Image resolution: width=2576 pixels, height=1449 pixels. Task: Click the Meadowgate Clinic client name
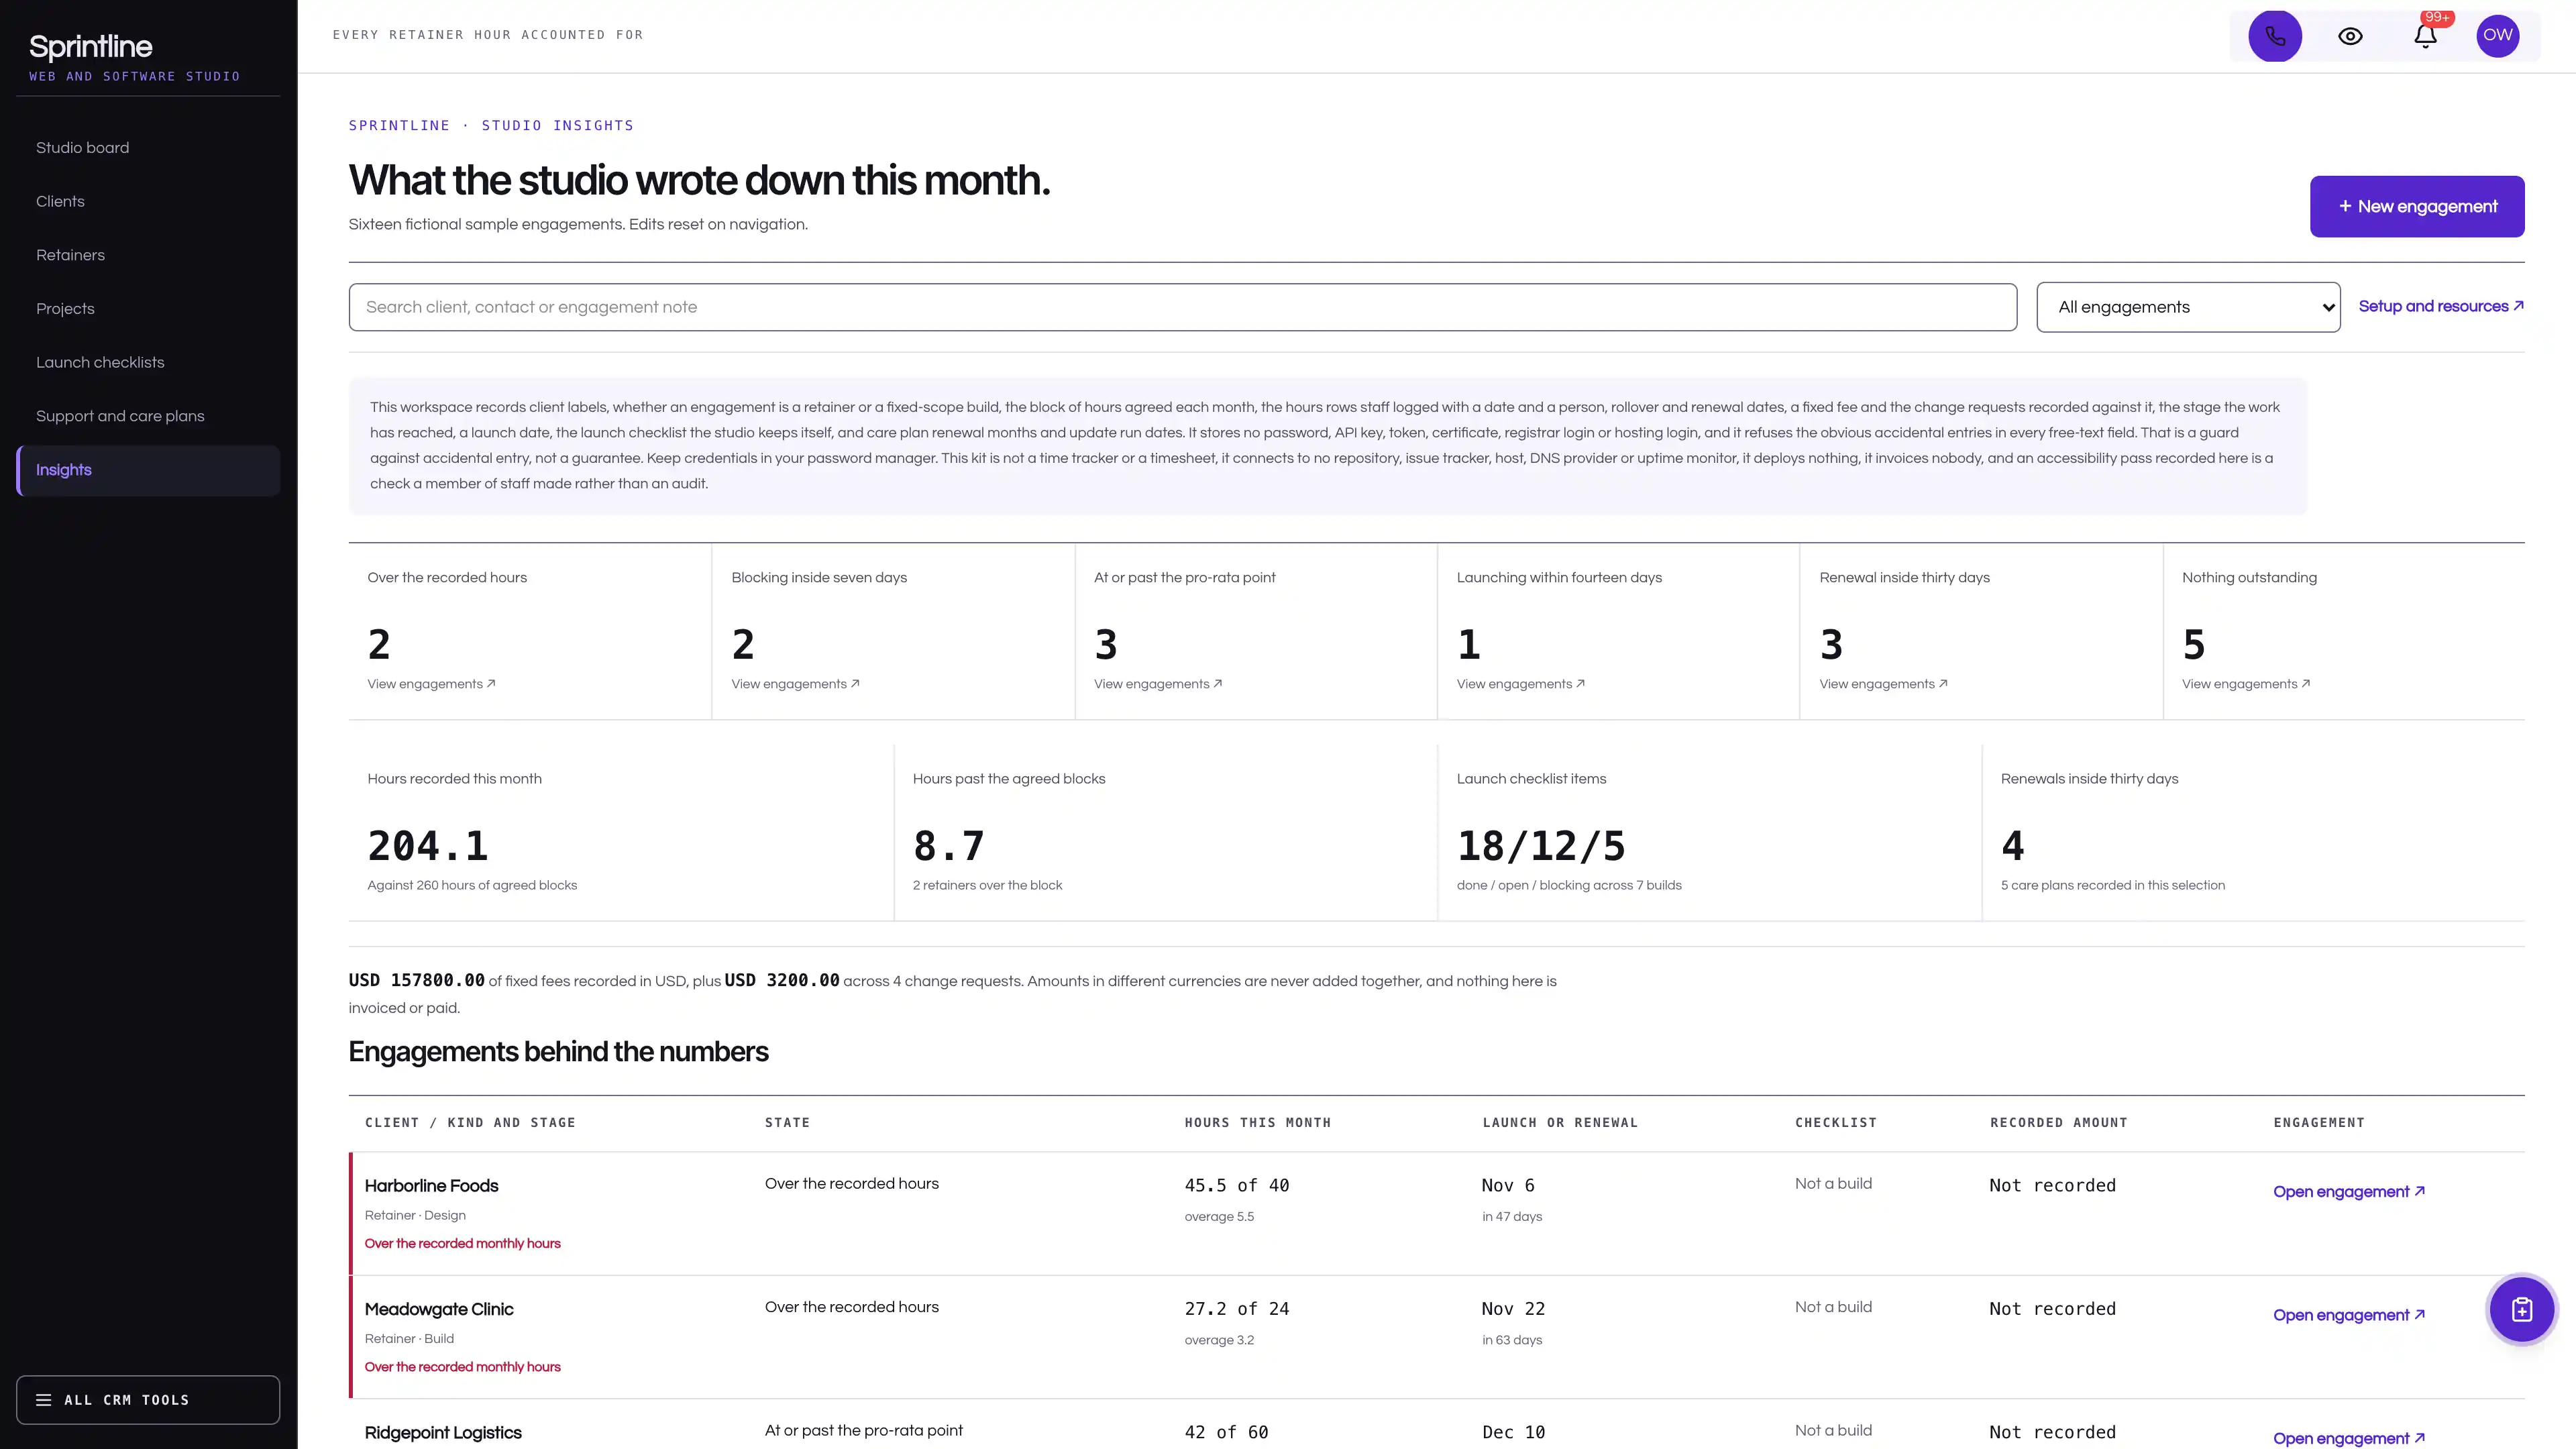point(439,1310)
